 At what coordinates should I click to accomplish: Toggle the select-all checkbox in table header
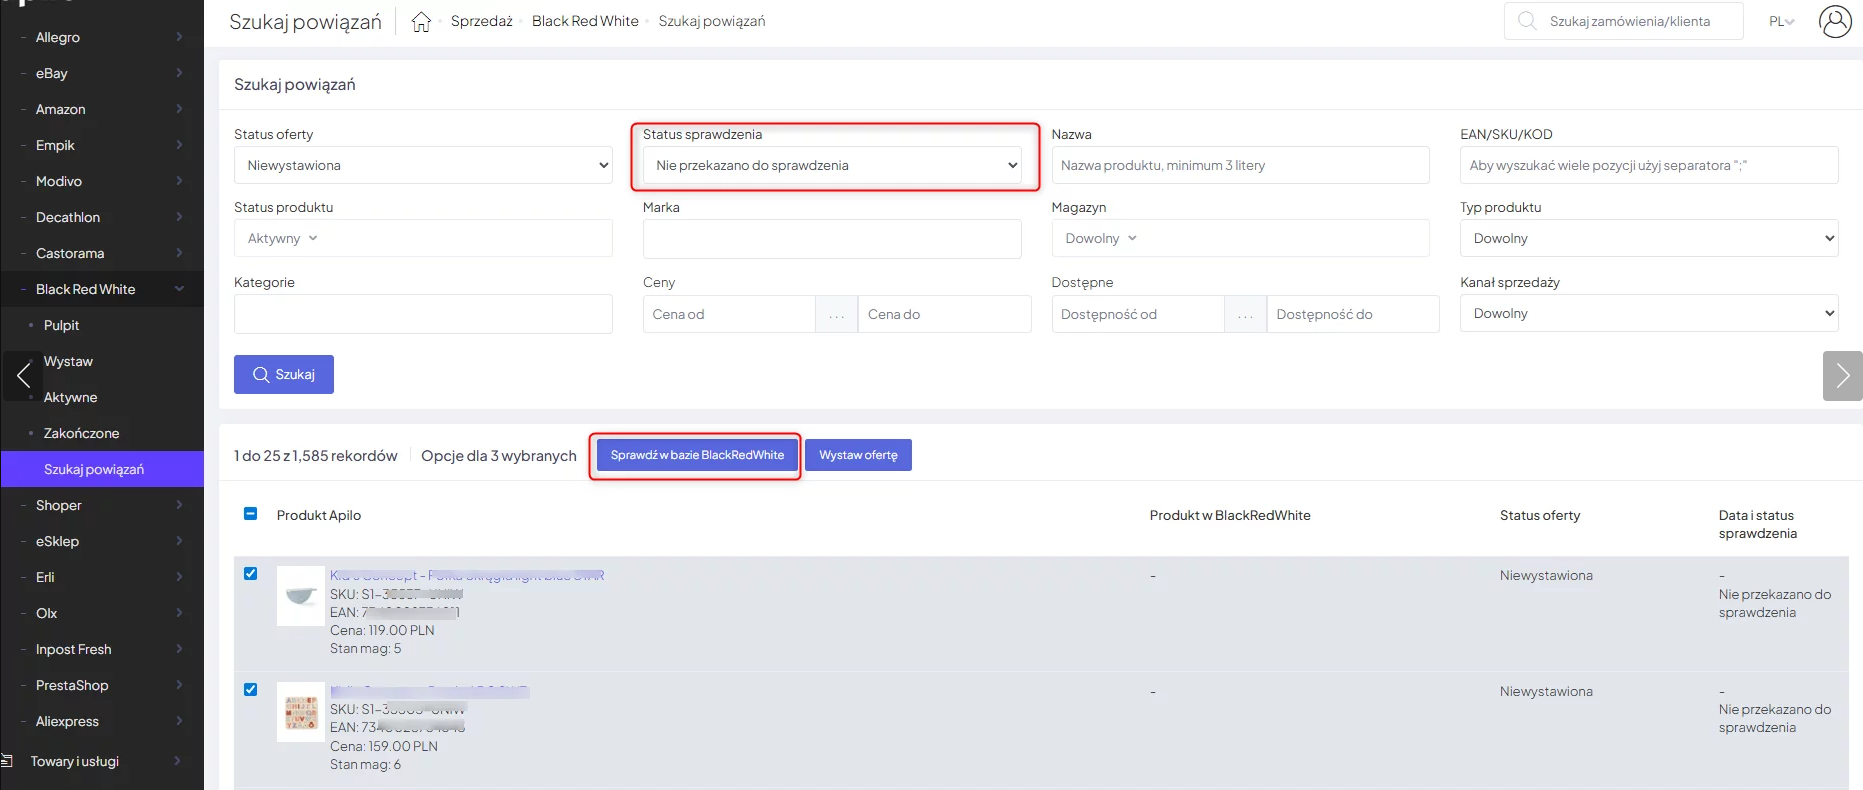pyautogui.click(x=251, y=514)
